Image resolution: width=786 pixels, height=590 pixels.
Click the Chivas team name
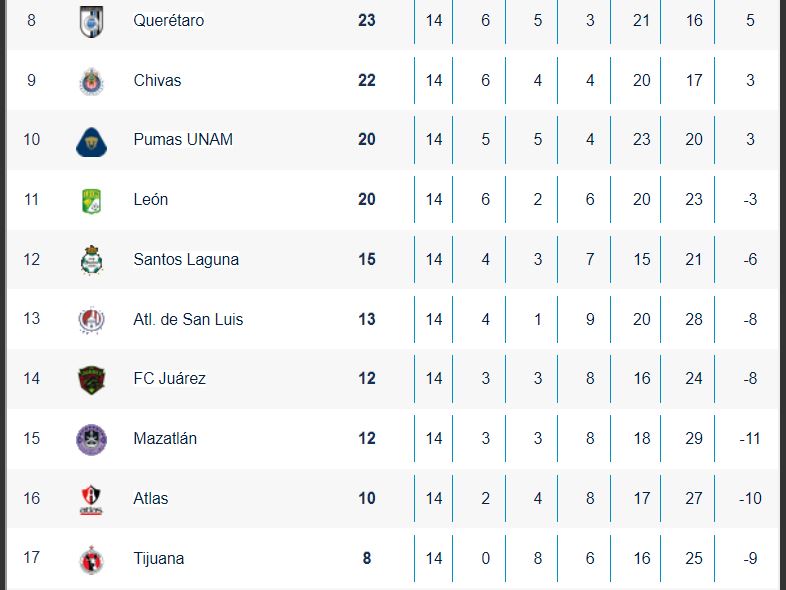click(157, 81)
